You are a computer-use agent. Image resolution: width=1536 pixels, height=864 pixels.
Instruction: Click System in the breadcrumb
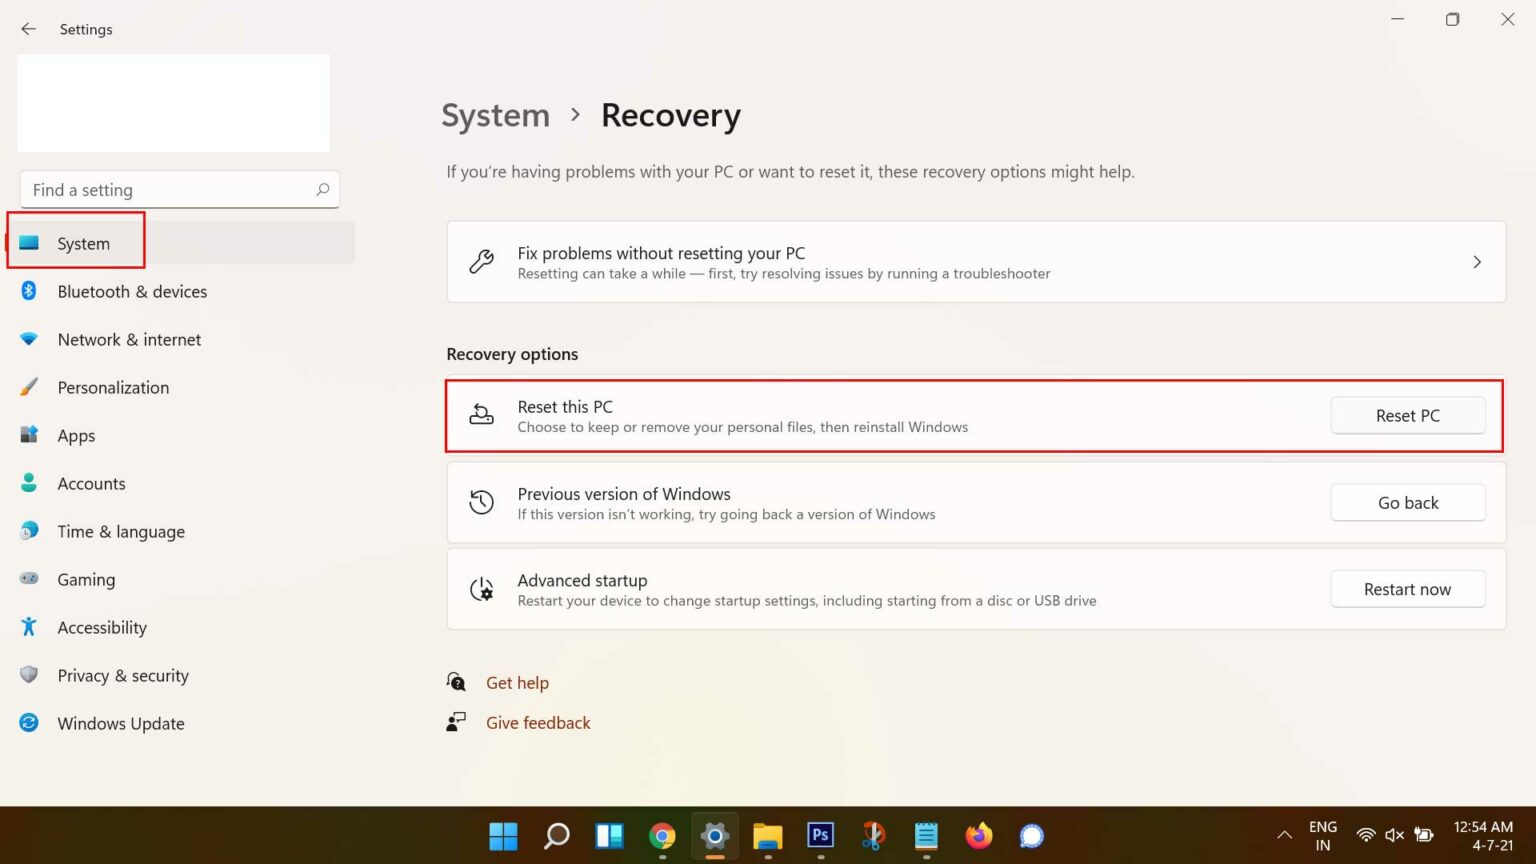tap(495, 116)
